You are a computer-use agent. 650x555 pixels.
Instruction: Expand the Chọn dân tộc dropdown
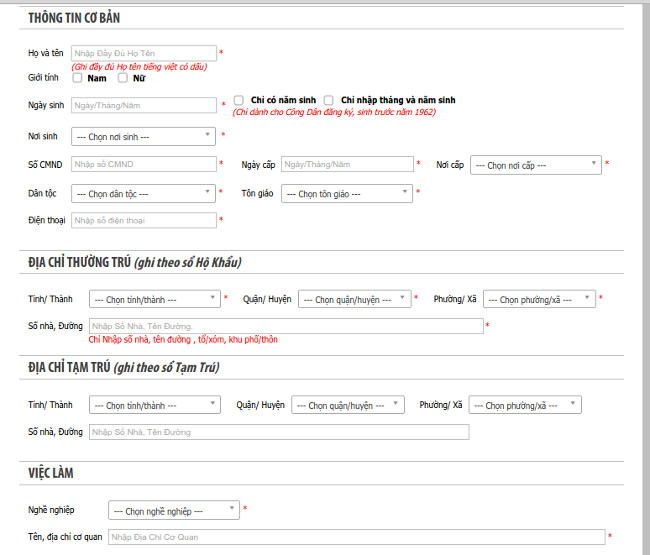(x=143, y=194)
